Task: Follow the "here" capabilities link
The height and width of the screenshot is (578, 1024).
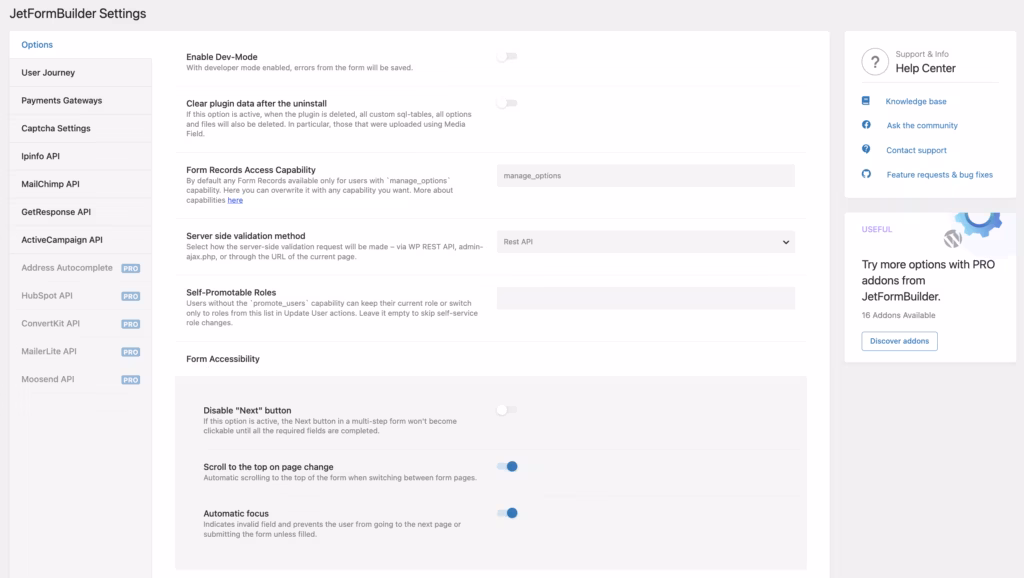Action: coord(235,201)
